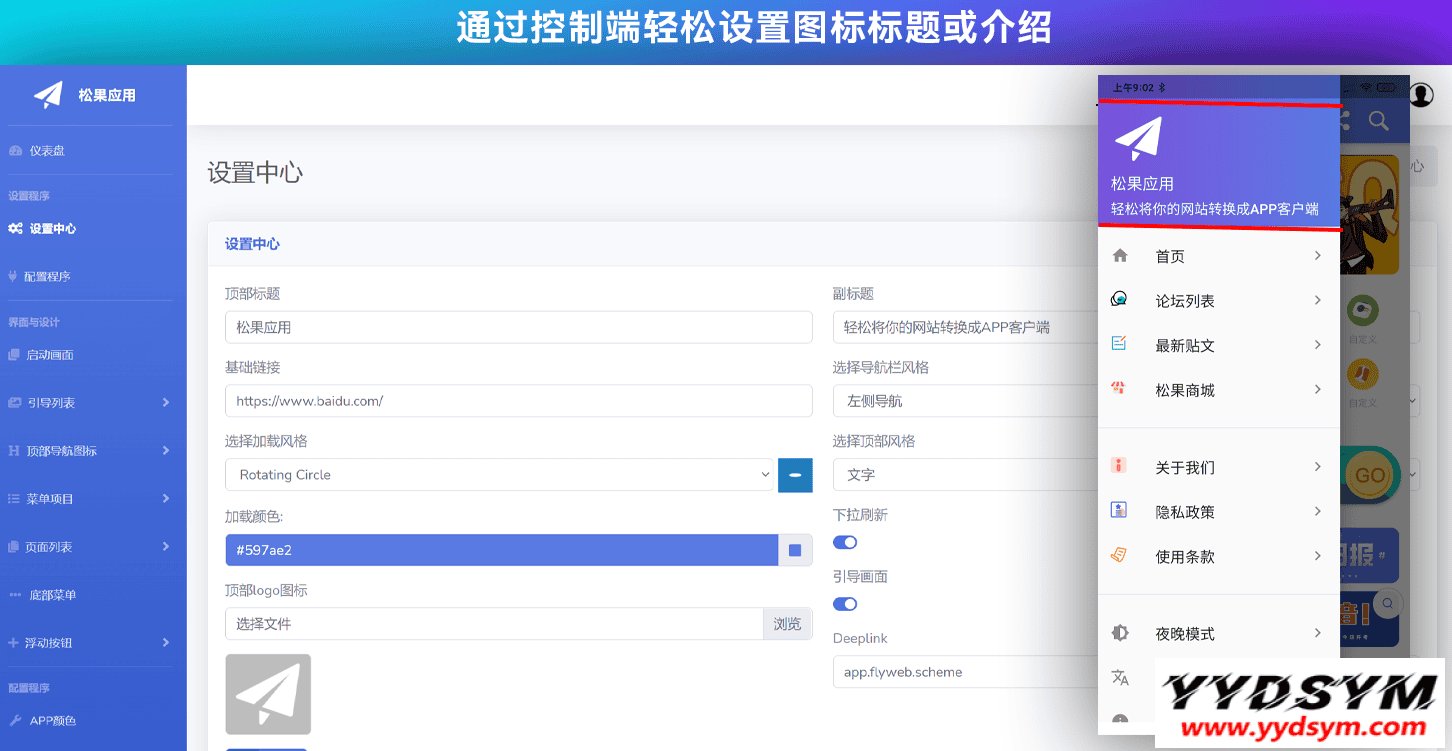Image resolution: width=1452 pixels, height=751 pixels.
Task: Click the 选择文件 logo file field
Action: point(494,624)
